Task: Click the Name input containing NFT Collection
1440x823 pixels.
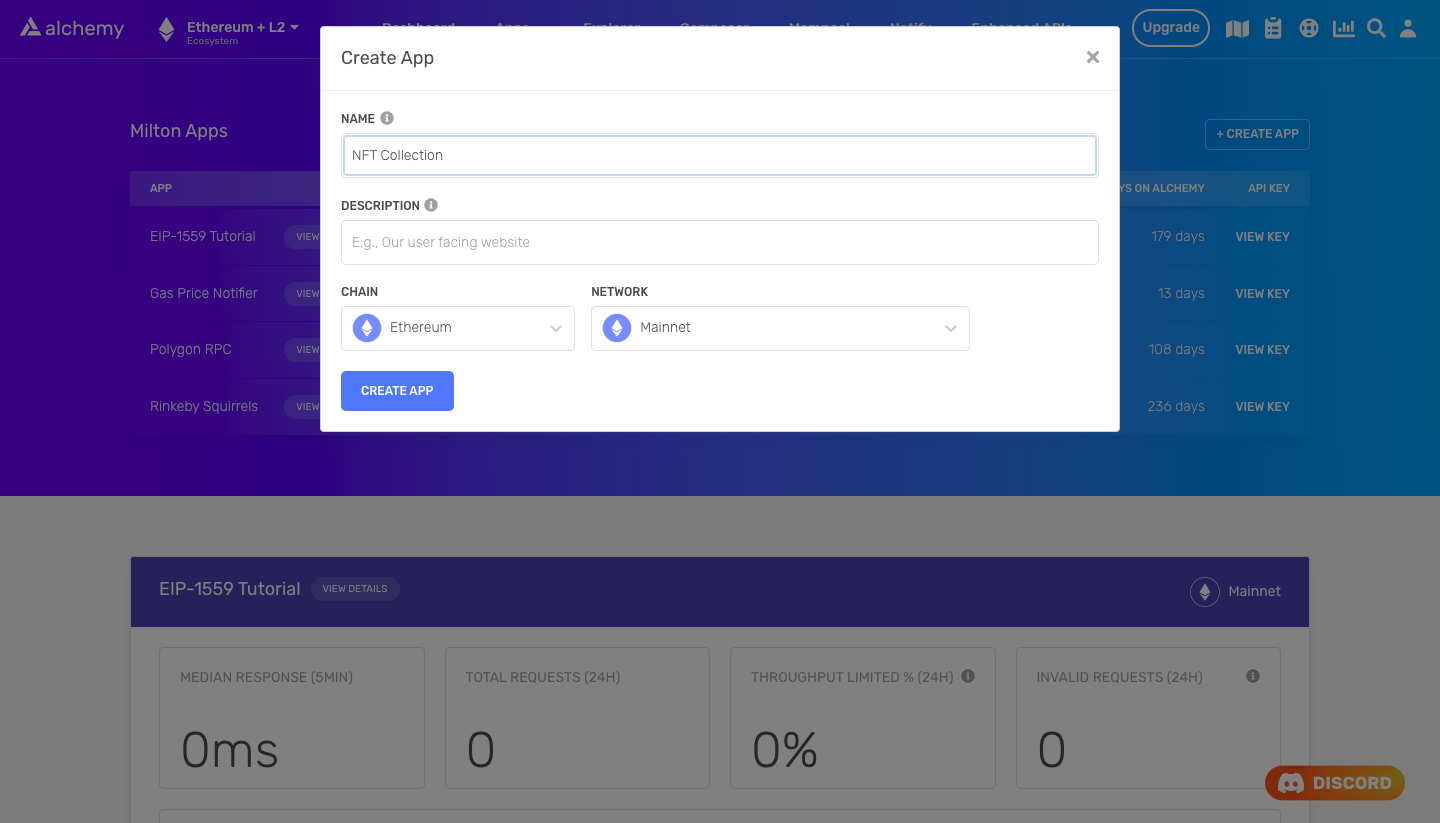Action: pyautogui.click(x=720, y=156)
